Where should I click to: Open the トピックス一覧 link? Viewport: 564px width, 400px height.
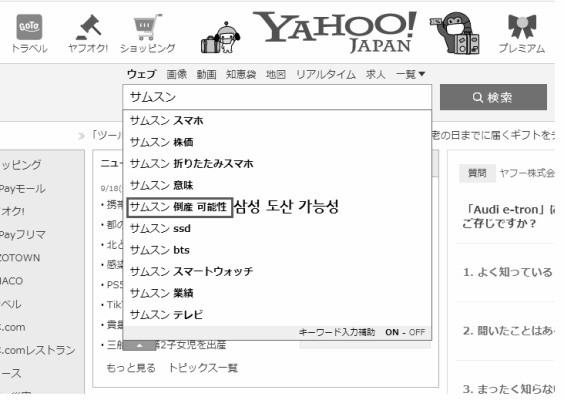click(203, 368)
